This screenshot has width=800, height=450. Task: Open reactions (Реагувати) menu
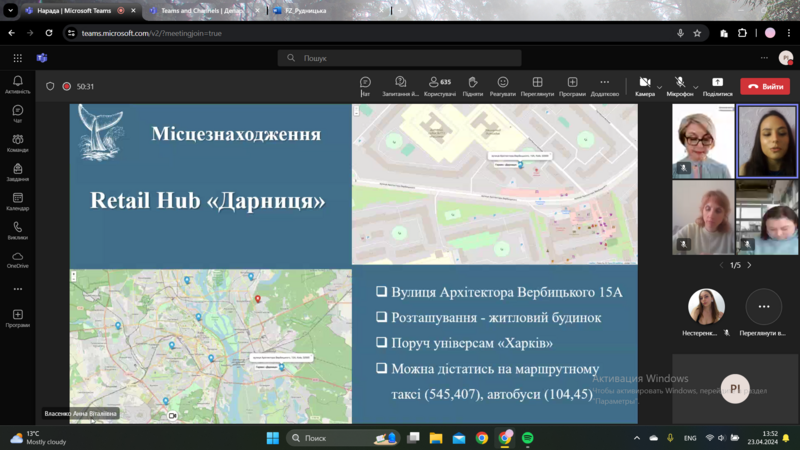[503, 86]
